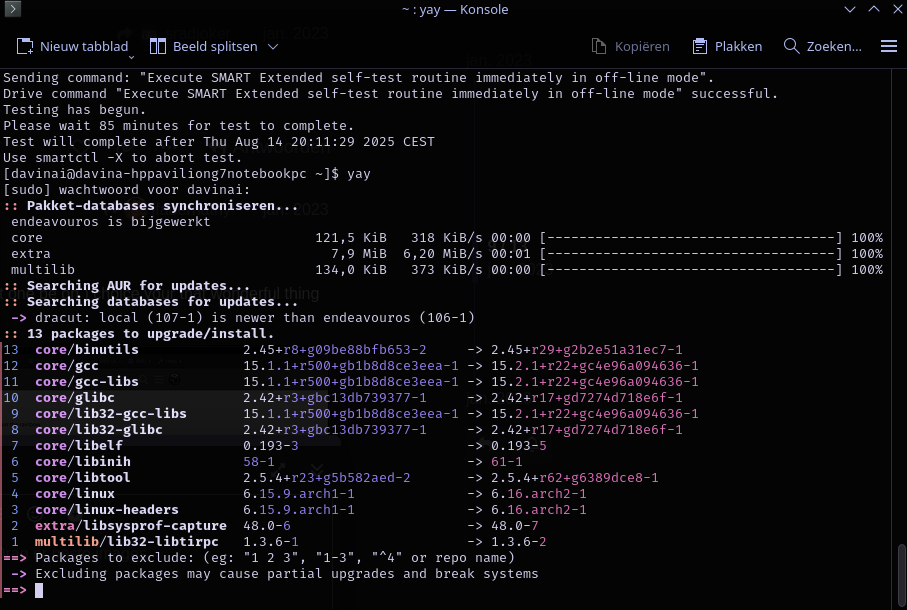
Task: Expand the Beeld splitsen chevron menu
Action: [x=273, y=46]
